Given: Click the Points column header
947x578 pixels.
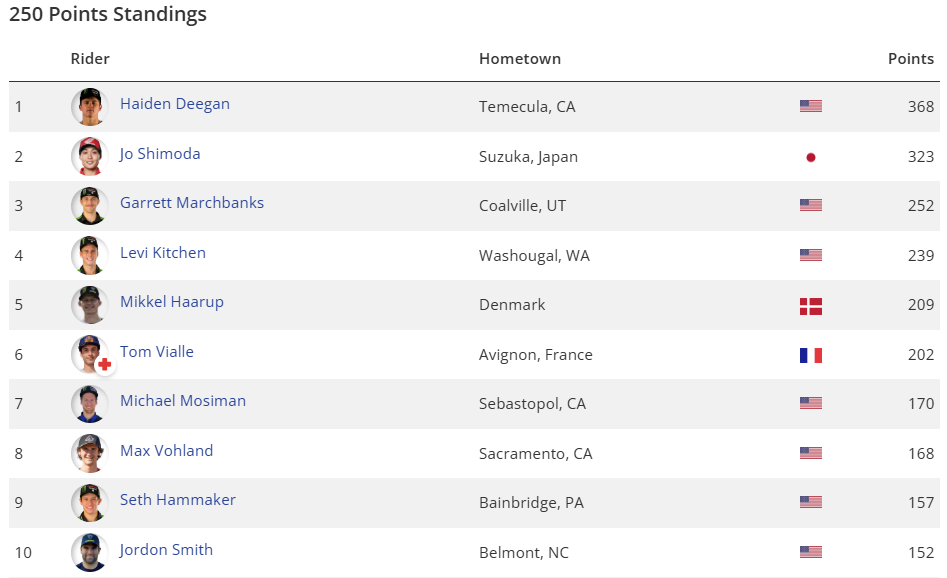Looking at the screenshot, I should click(x=910, y=59).
